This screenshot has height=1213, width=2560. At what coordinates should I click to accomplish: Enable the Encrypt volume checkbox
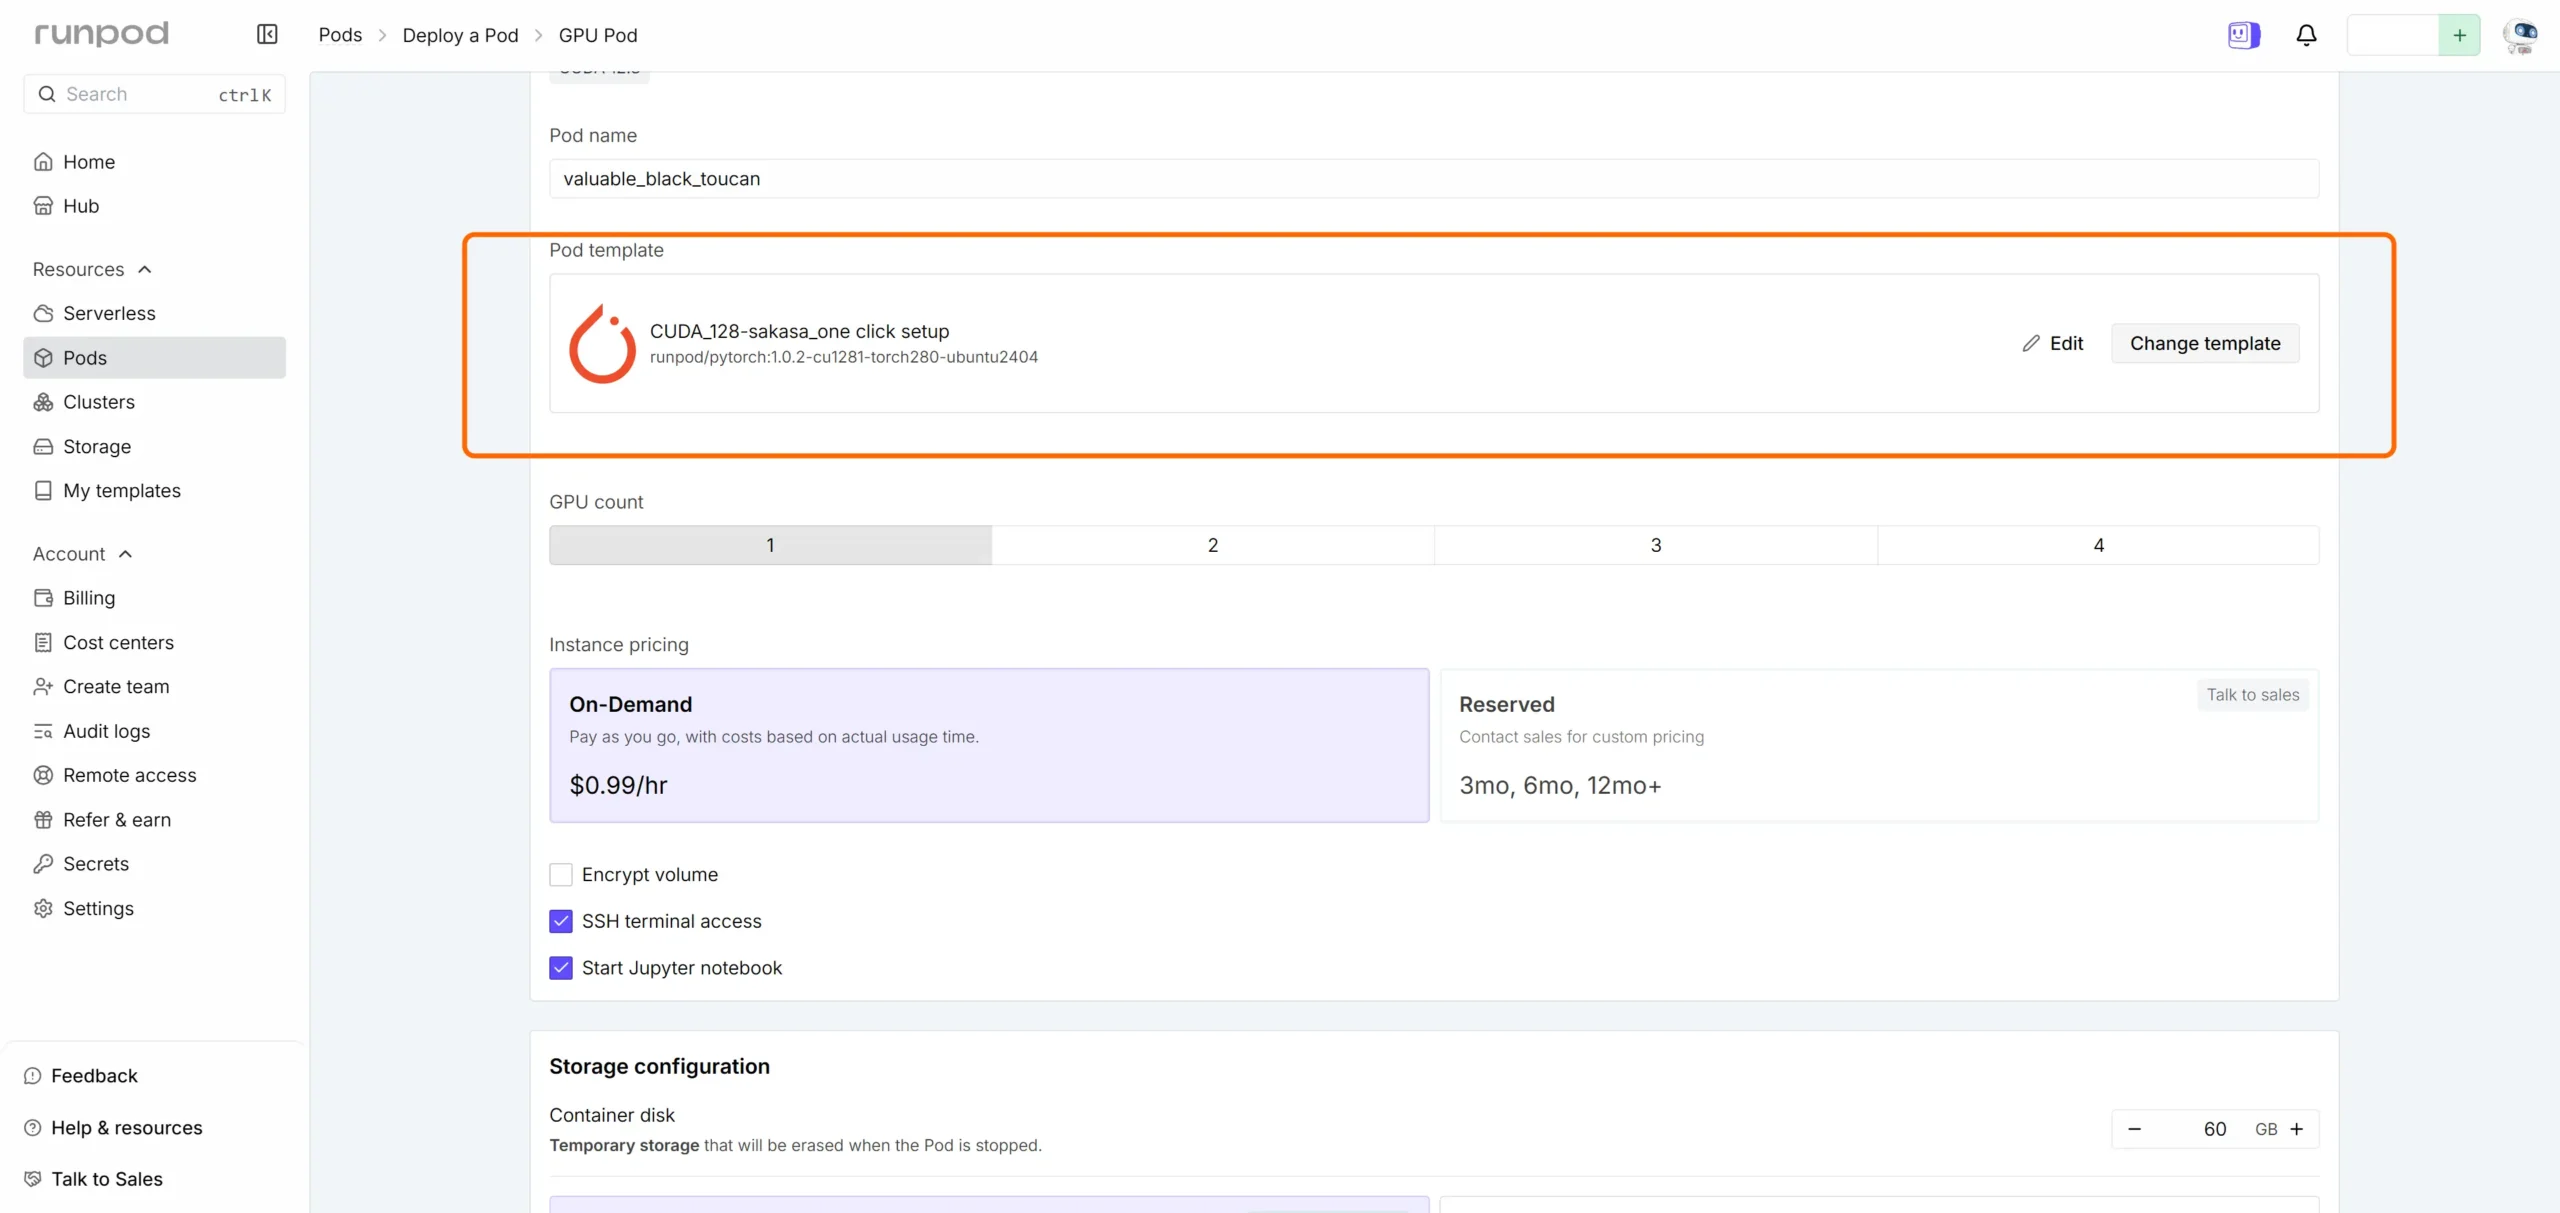pos(561,875)
